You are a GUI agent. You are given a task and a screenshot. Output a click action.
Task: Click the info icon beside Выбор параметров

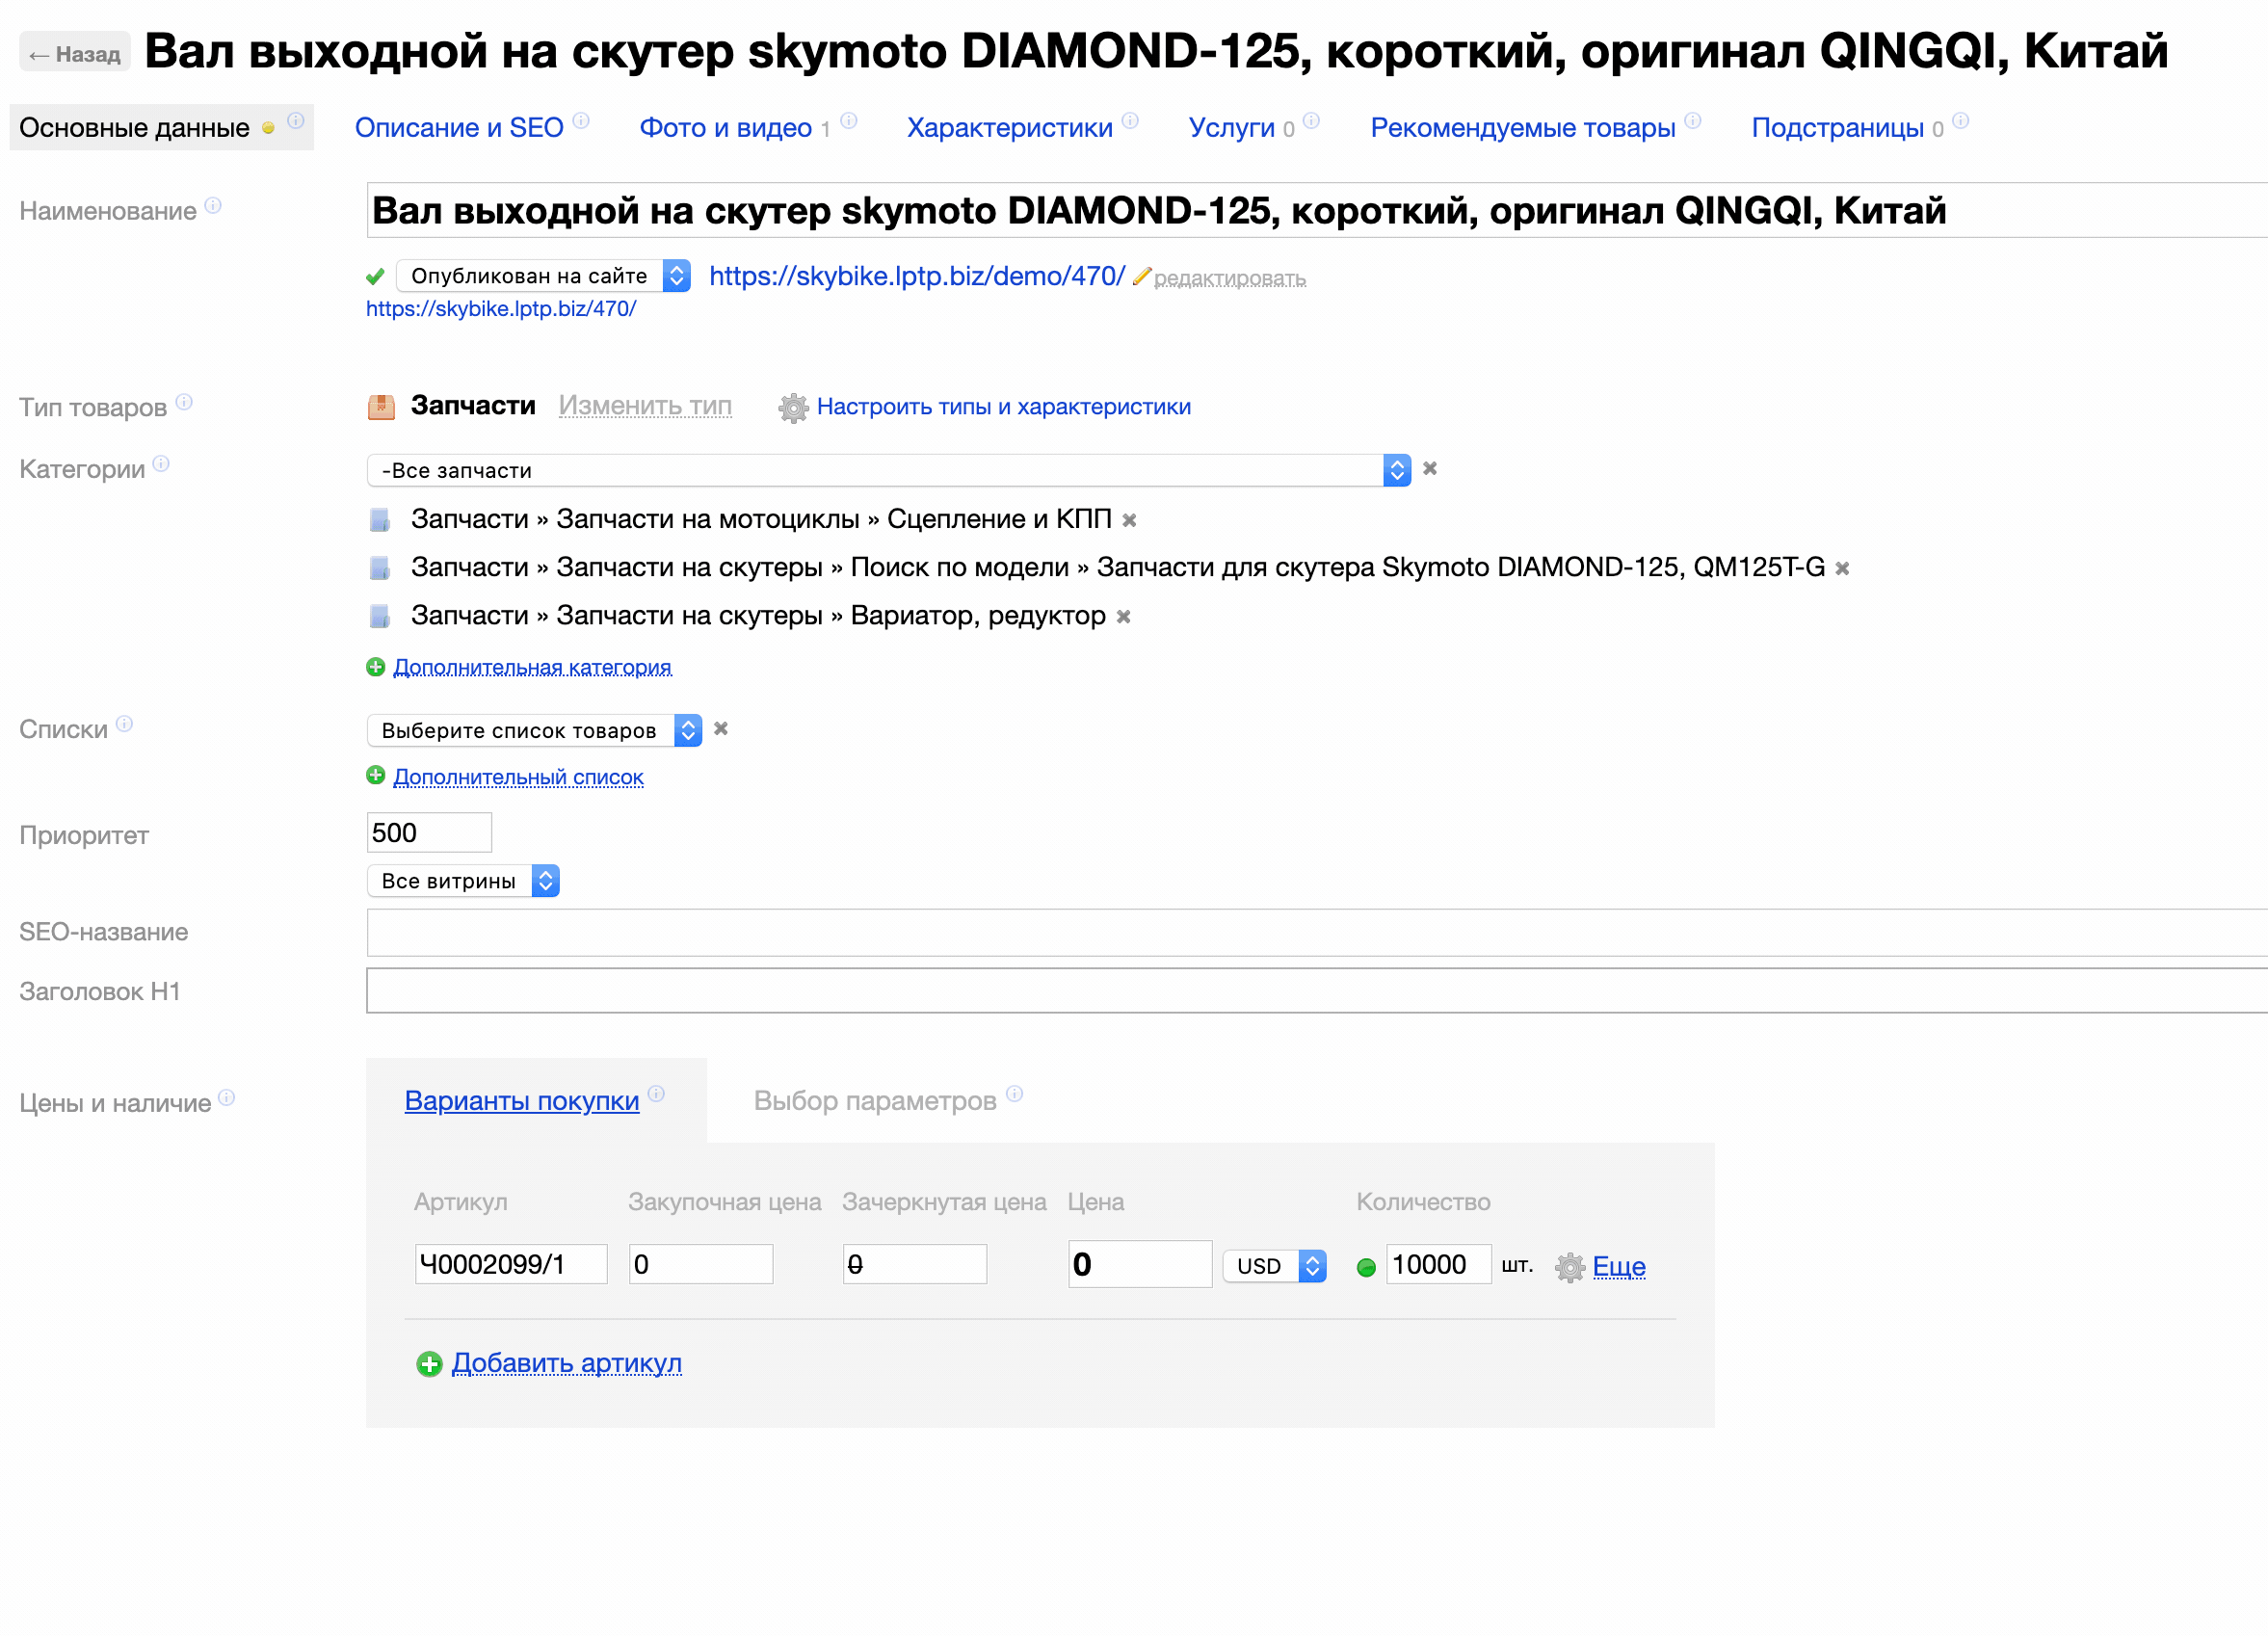tap(1015, 1093)
